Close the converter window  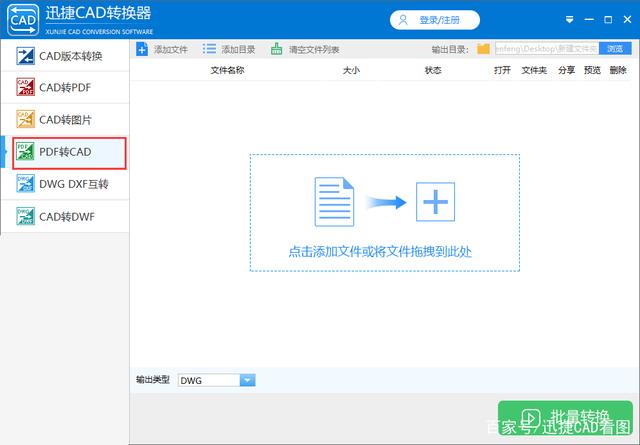pyautogui.click(x=627, y=20)
